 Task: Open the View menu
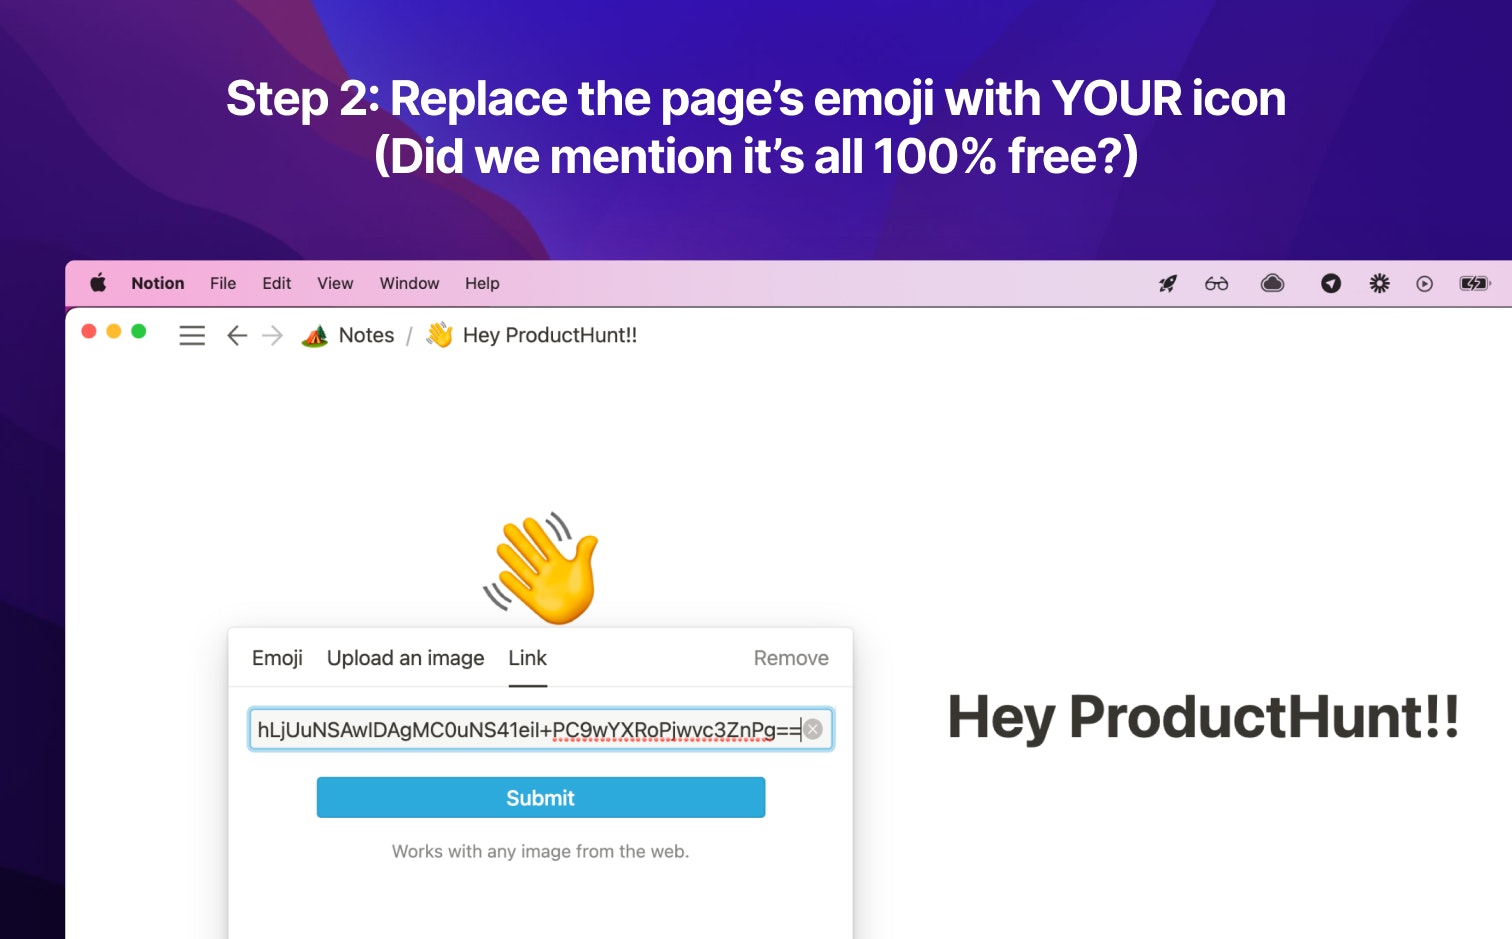point(335,283)
